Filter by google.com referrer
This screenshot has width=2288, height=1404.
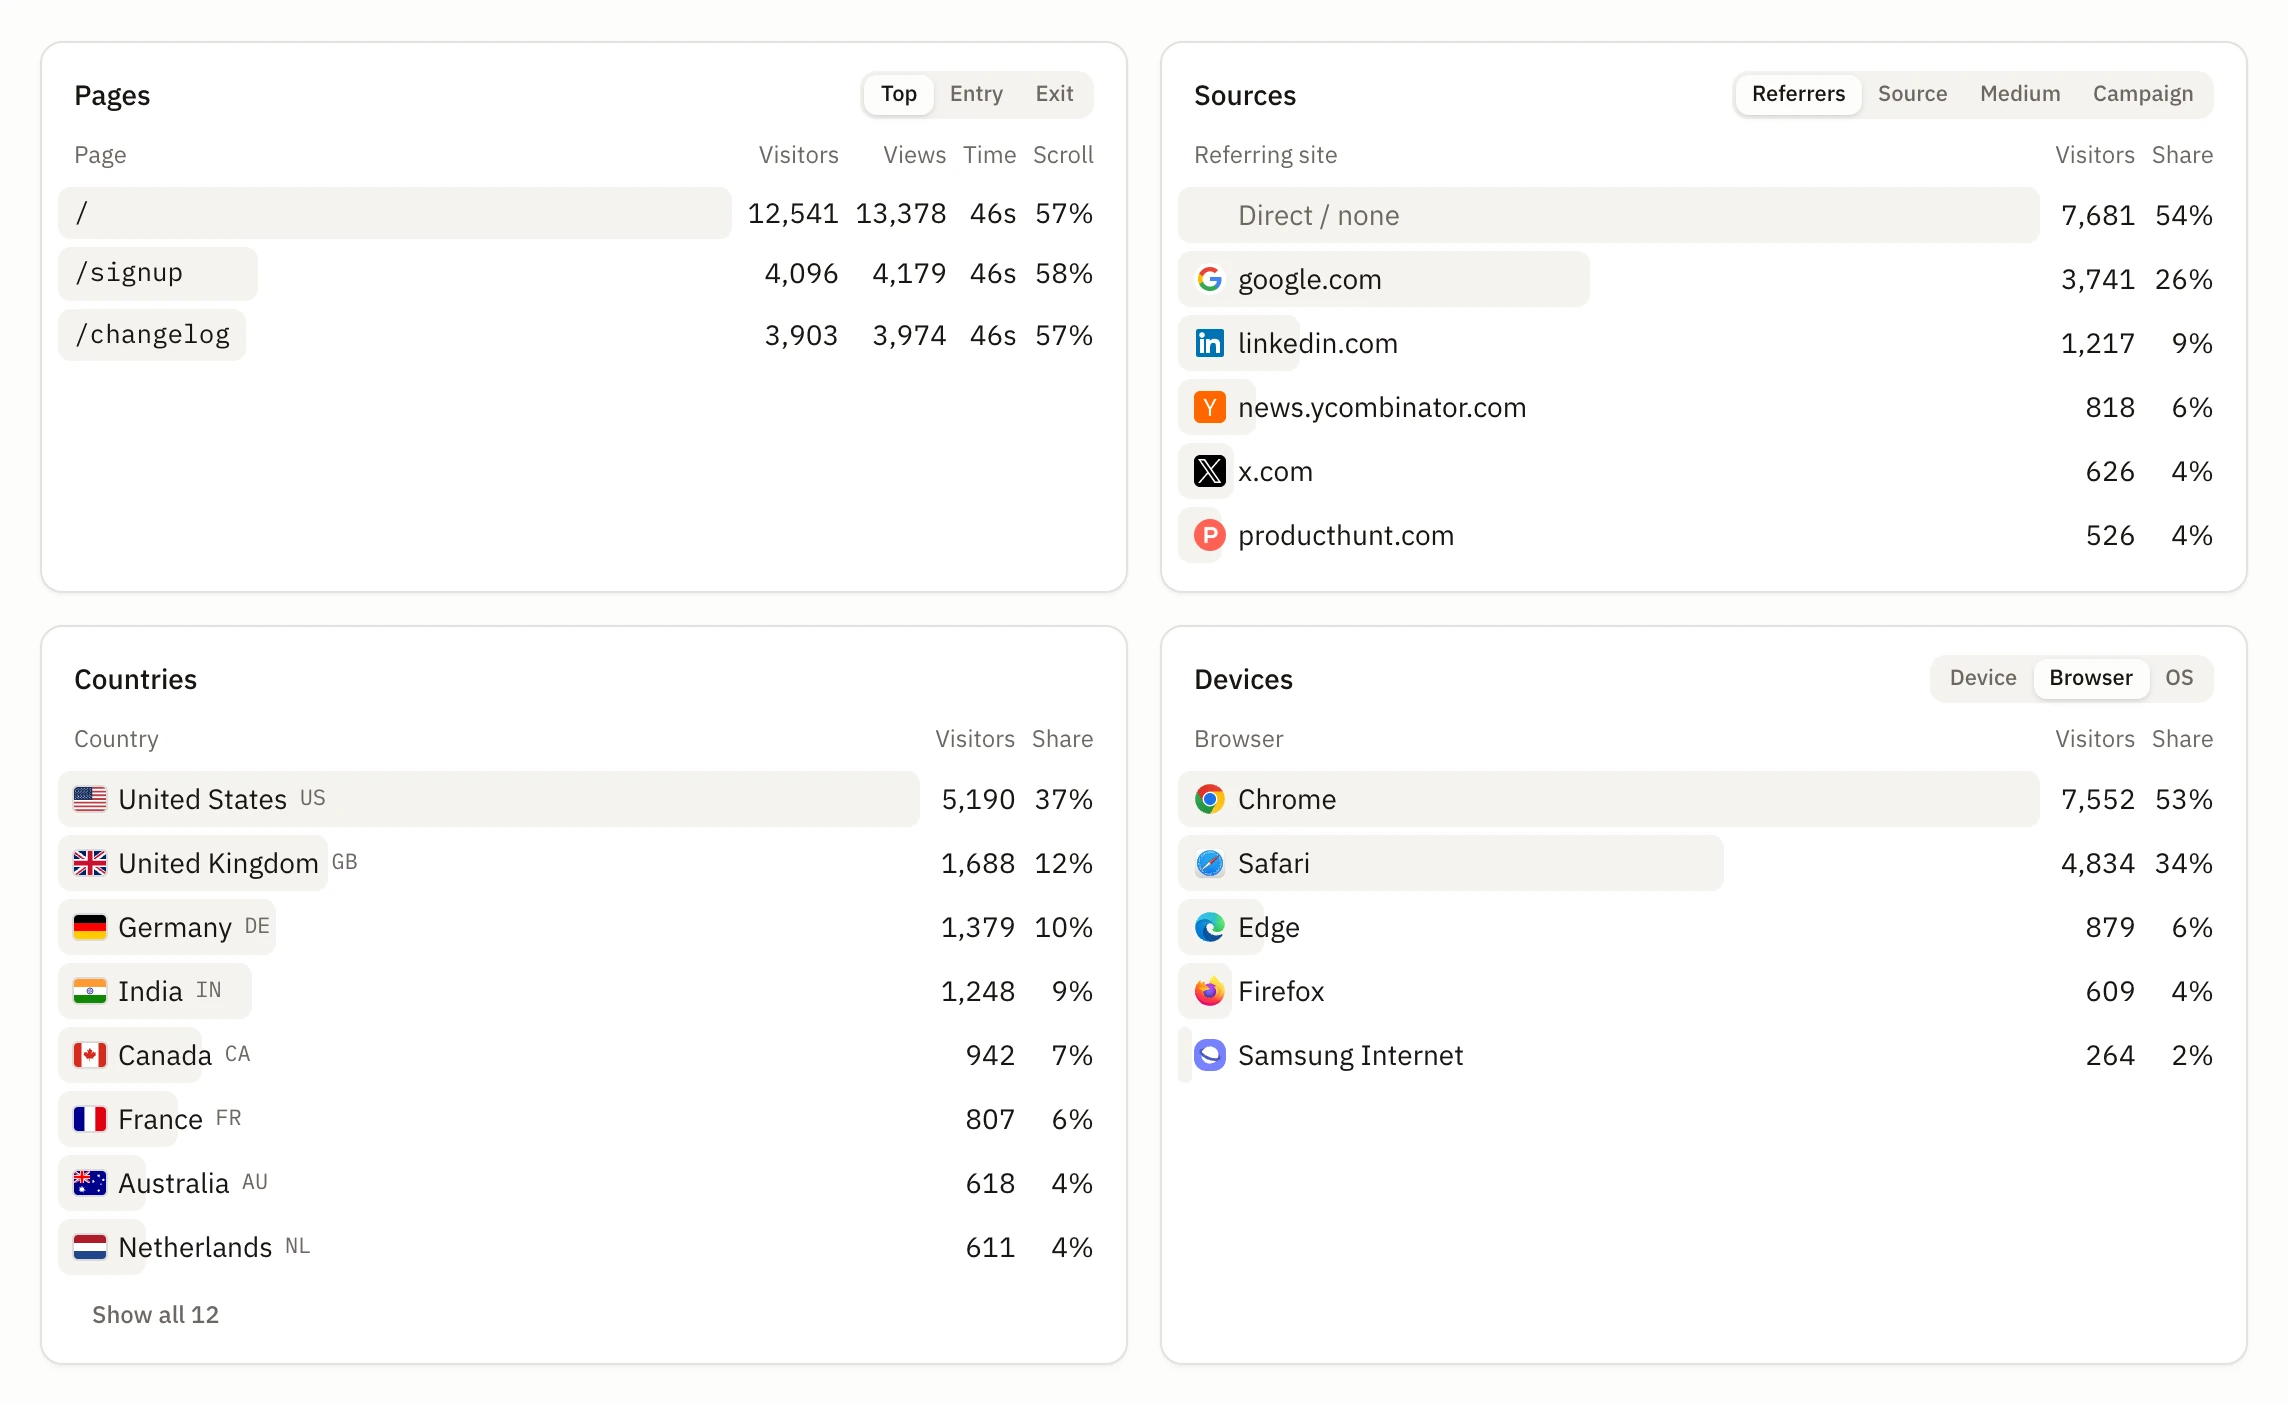pos(1704,279)
